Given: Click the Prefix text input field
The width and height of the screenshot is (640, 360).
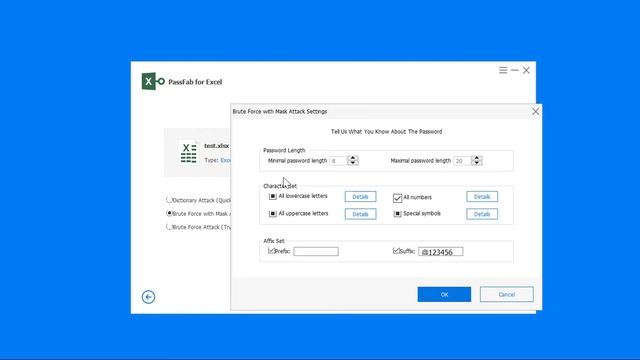Looking at the screenshot, I should click(316, 251).
